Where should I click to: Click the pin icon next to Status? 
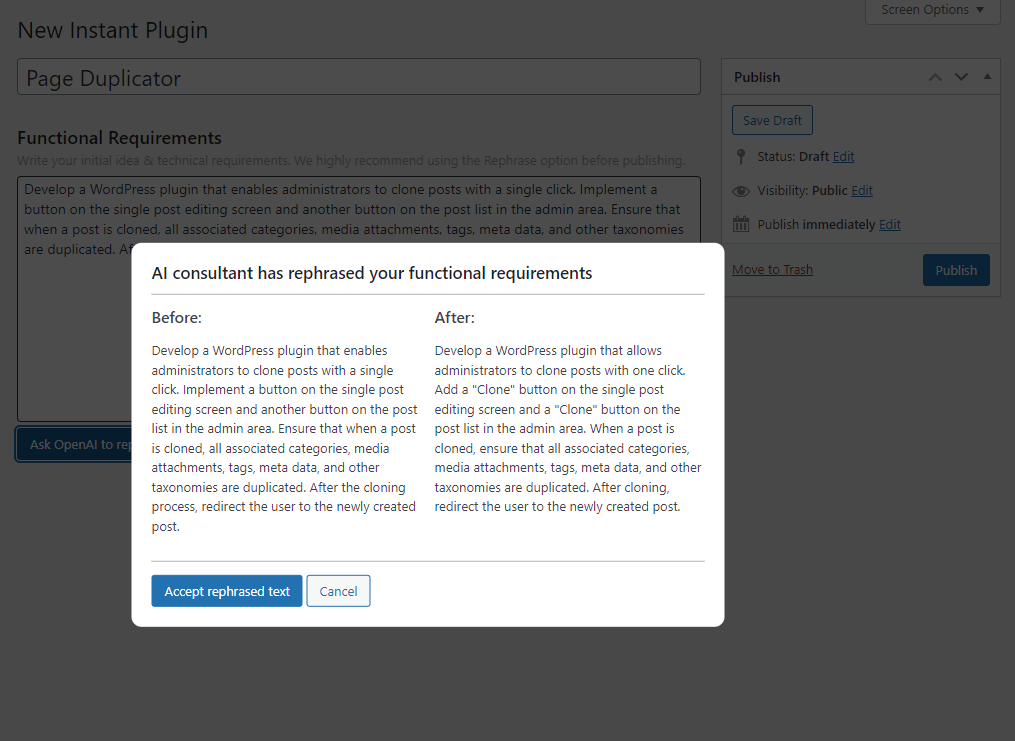(x=740, y=156)
